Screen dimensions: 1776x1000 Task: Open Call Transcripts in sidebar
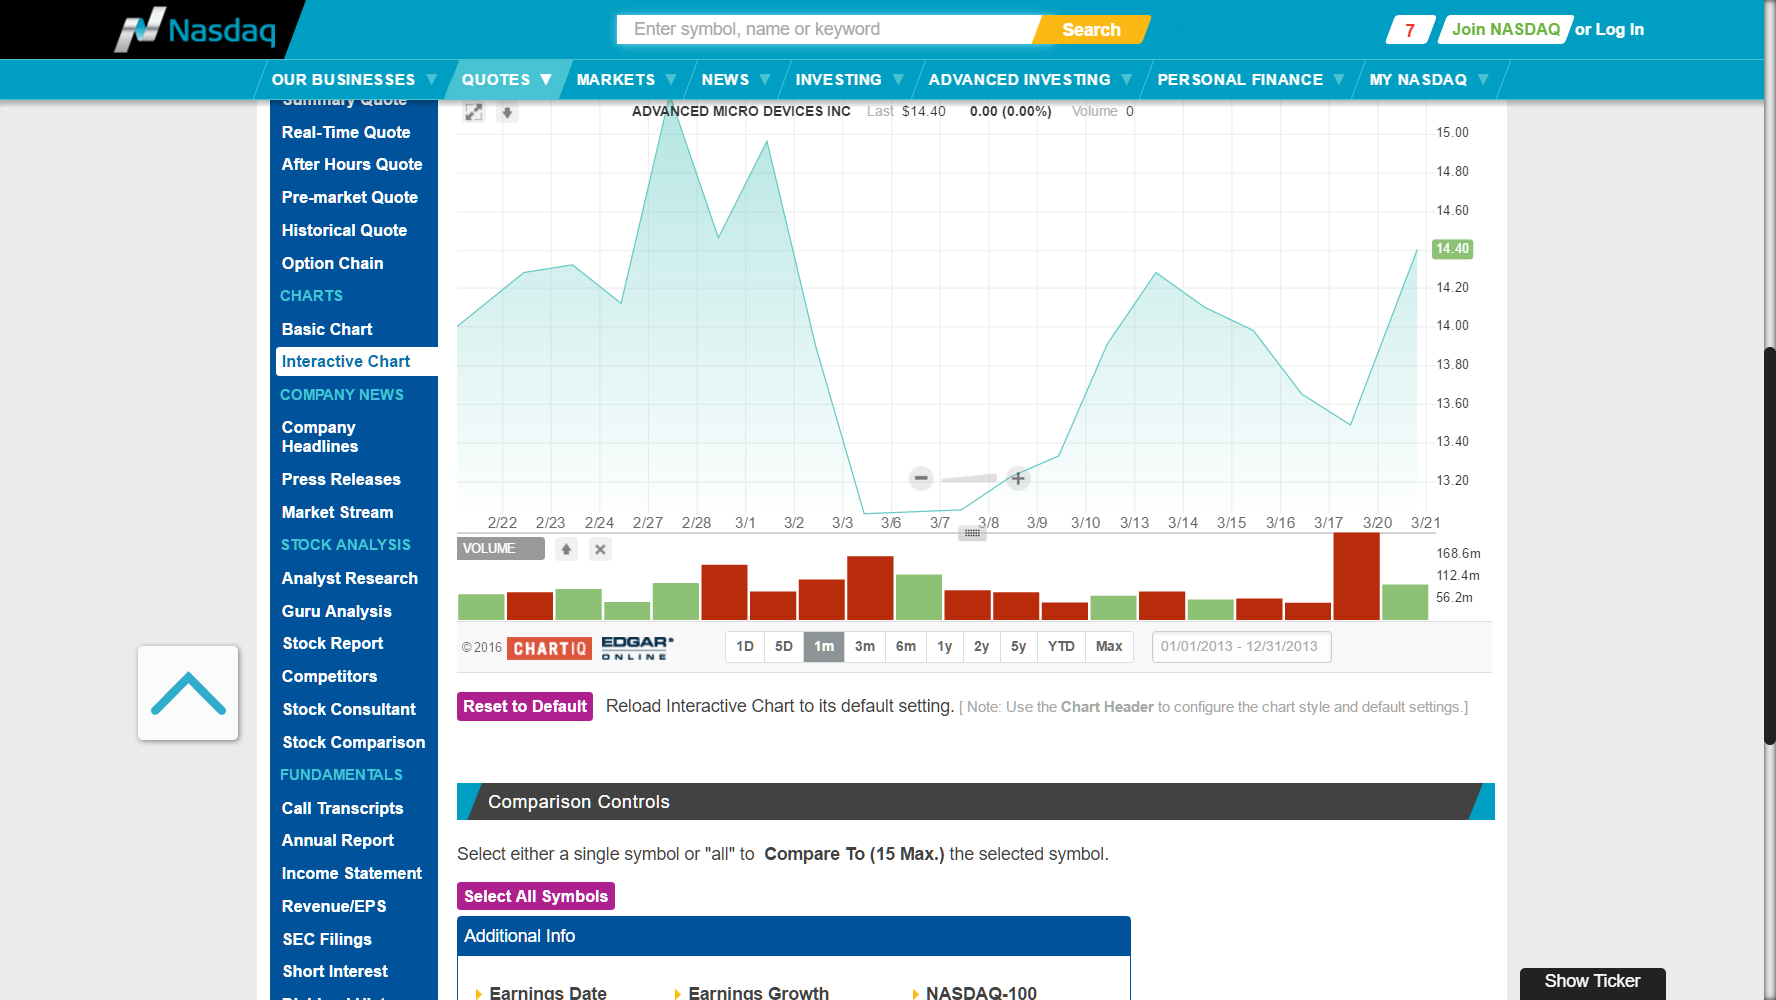point(342,808)
